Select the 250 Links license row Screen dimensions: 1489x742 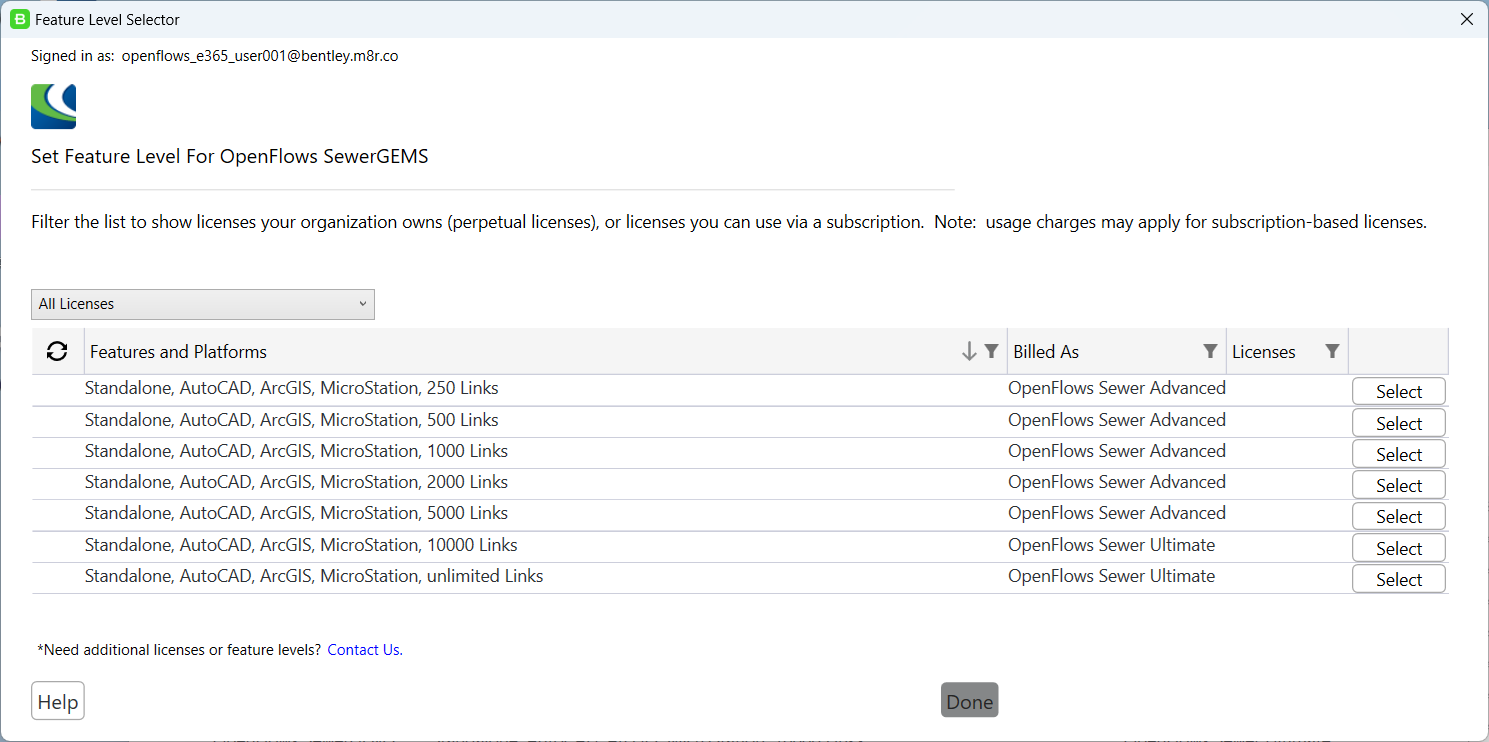[x=1398, y=390]
